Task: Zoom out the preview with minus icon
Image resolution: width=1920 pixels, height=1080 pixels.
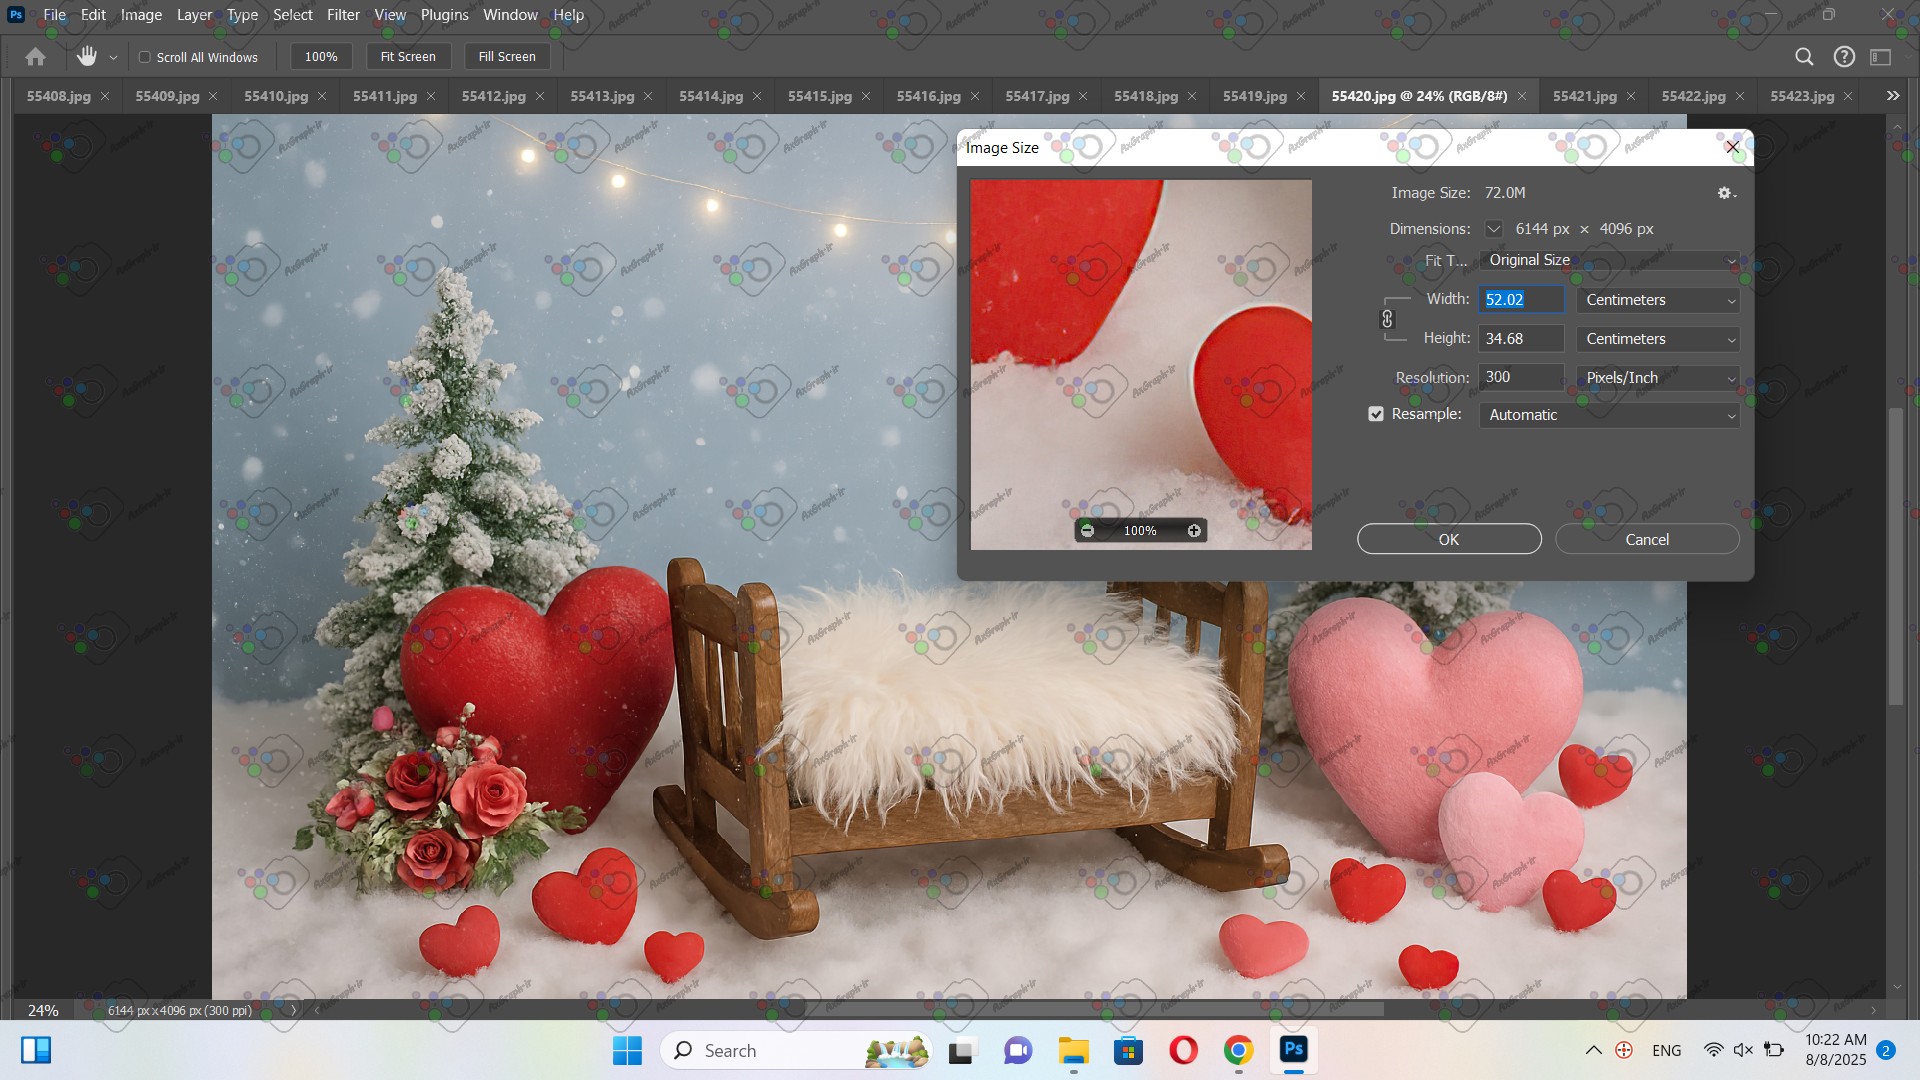Action: 1087,531
